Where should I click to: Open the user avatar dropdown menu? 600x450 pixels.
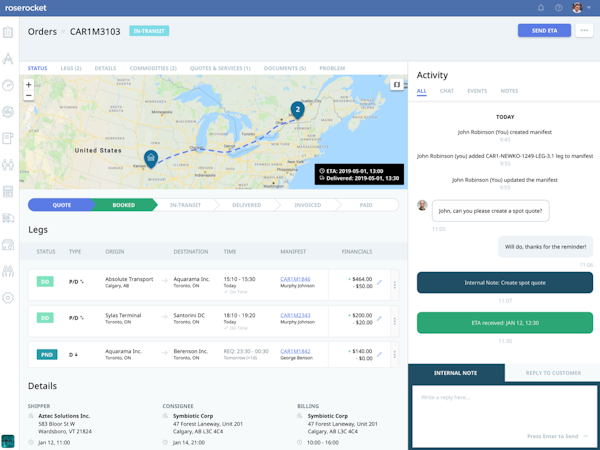pos(580,8)
